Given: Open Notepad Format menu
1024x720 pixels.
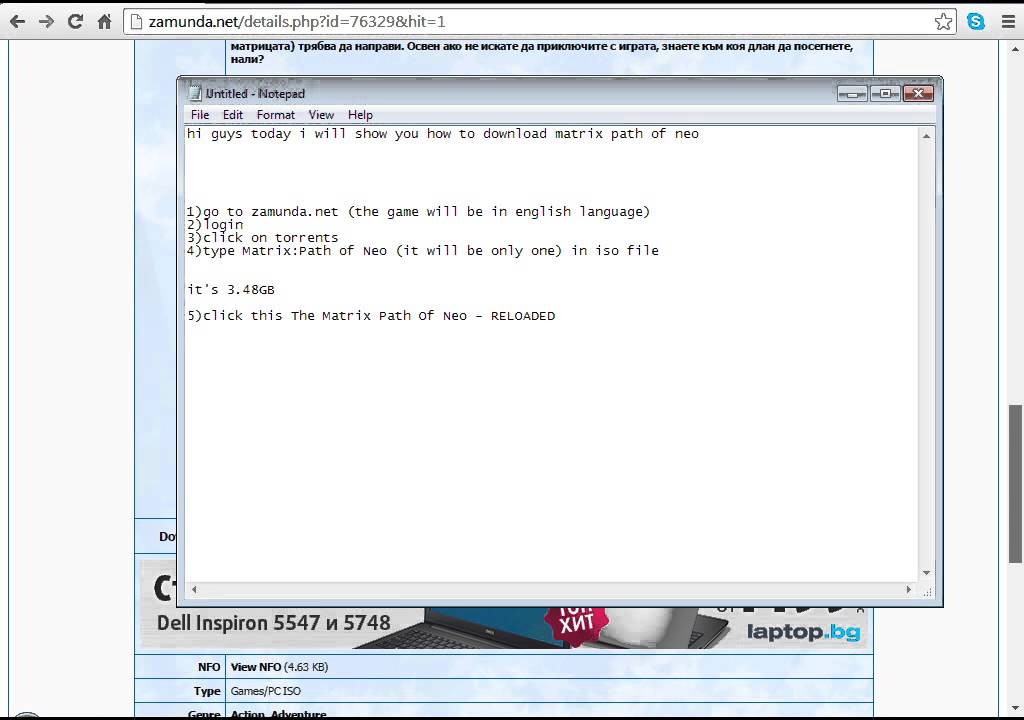Looking at the screenshot, I should pos(276,115).
